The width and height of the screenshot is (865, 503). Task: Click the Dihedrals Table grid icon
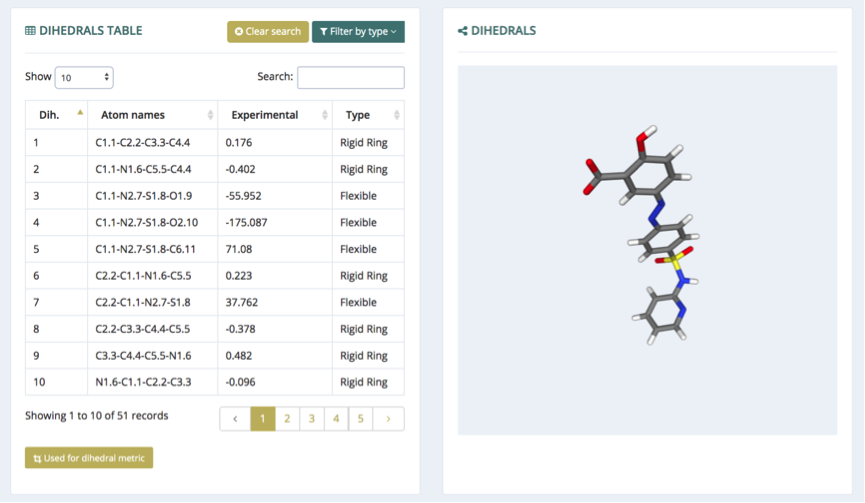pos(30,31)
